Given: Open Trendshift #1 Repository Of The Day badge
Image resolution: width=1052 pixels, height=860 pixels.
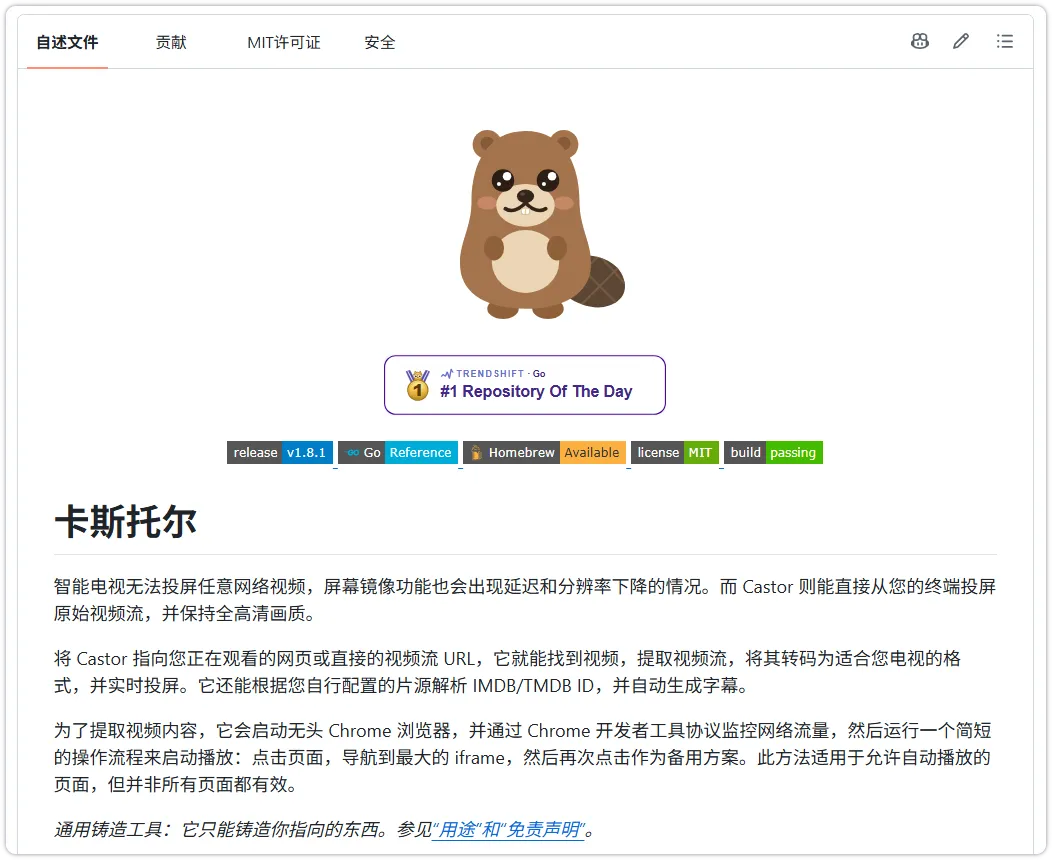Looking at the screenshot, I should tap(525, 385).
